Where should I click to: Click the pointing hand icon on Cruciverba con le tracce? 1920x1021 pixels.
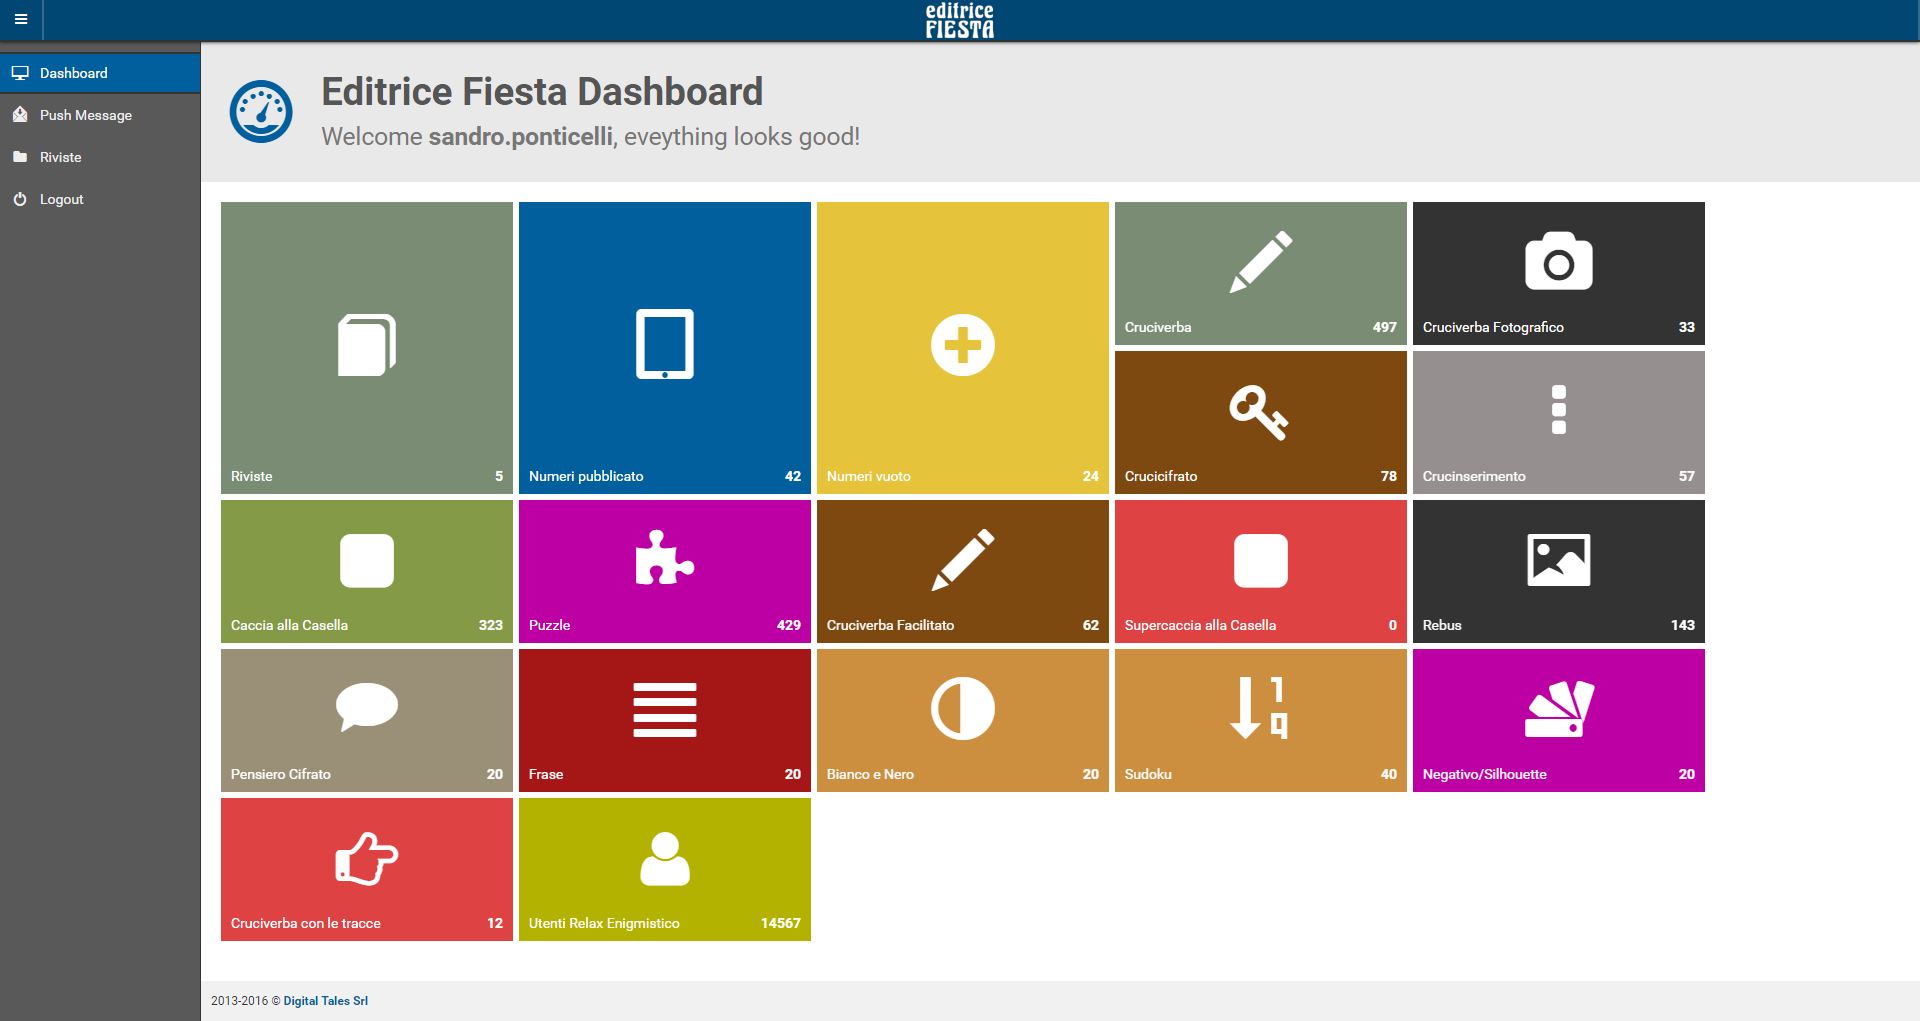(367, 858)
